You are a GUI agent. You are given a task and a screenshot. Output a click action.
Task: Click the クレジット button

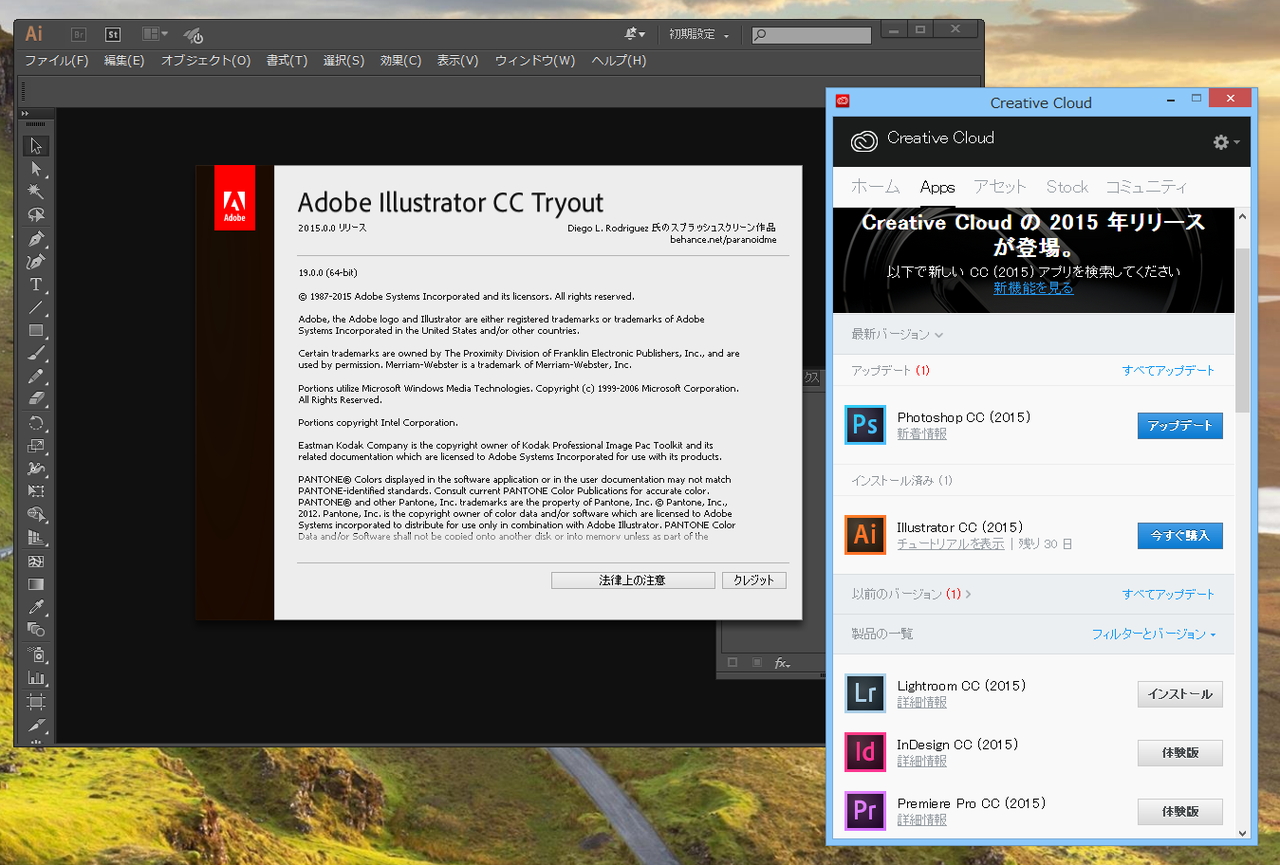[754, 580]
